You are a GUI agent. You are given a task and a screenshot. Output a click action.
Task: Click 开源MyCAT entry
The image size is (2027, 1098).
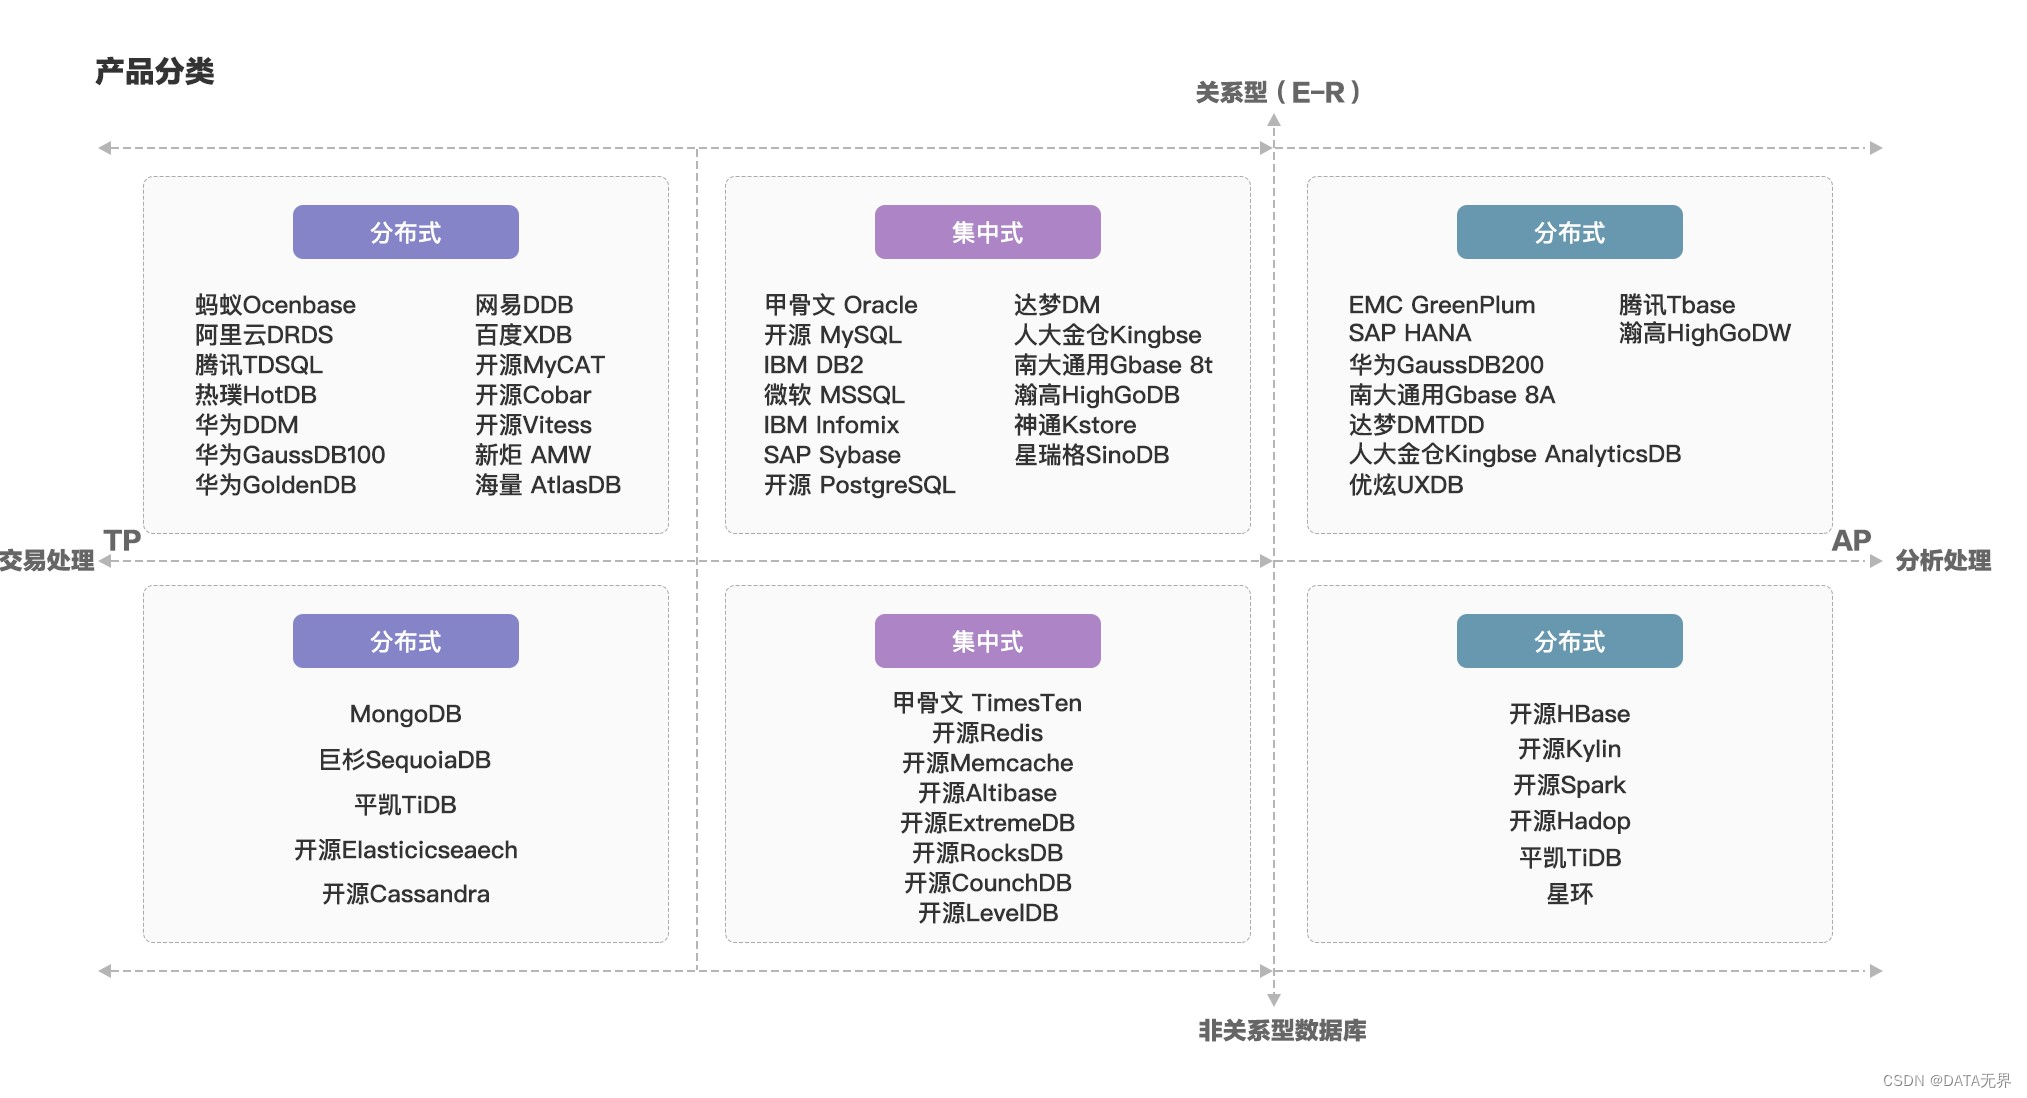point(540,365)
